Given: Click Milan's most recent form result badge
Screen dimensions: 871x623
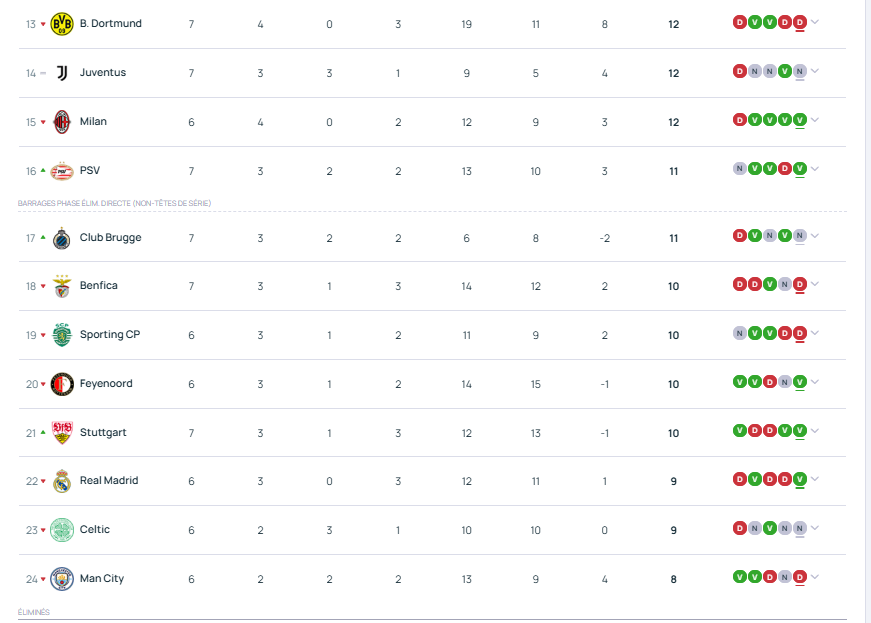Looking at the screenshot, I should point(800,120).
